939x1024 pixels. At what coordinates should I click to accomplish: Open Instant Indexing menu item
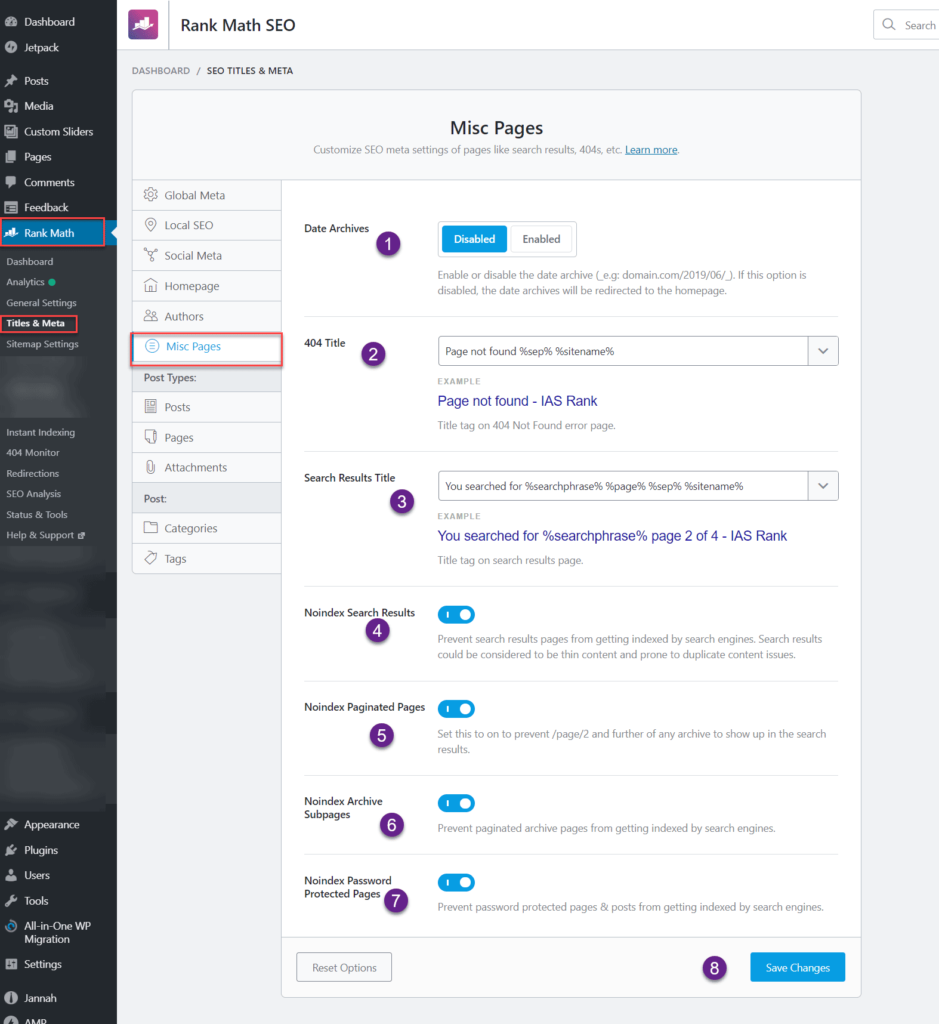pos(40,432)
